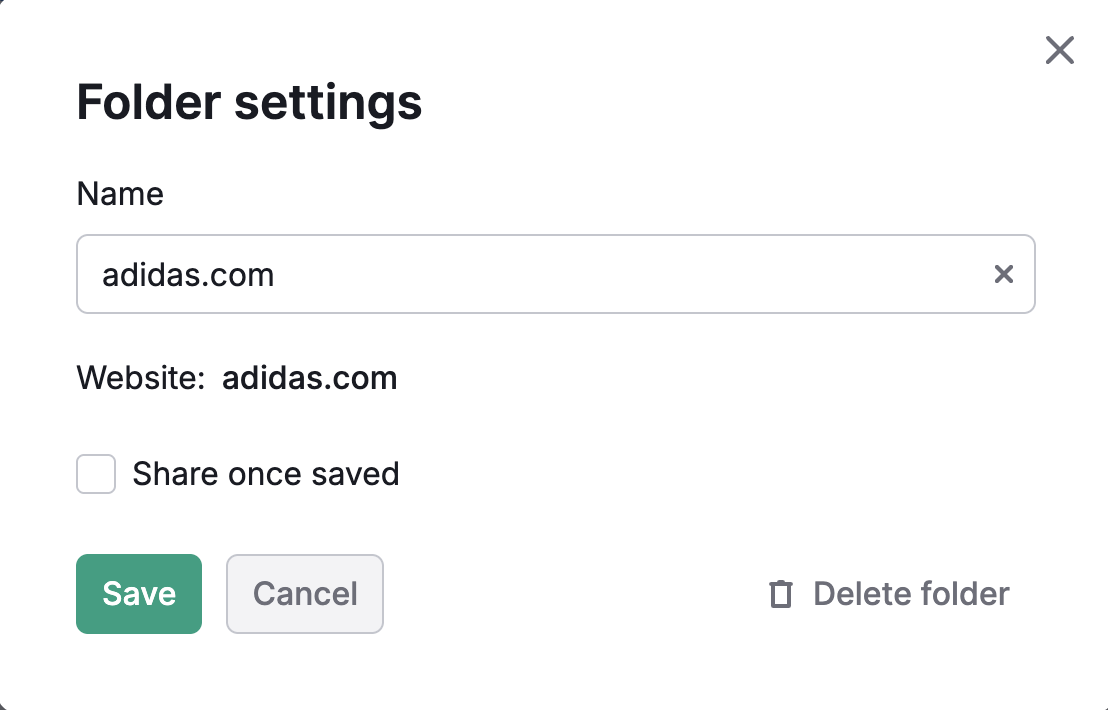Screen dimensions: 1108x710
Task: Click the word 'Share' beside the checkbox
Action: (176, 474)
